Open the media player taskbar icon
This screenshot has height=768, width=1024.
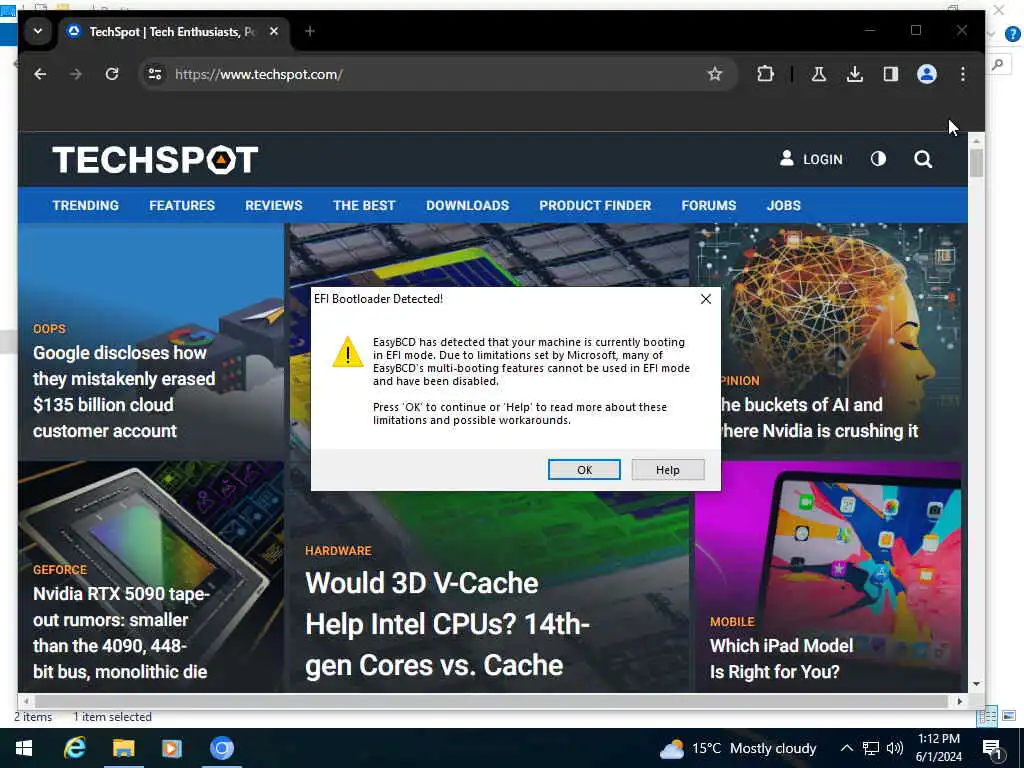click(172, 748)
